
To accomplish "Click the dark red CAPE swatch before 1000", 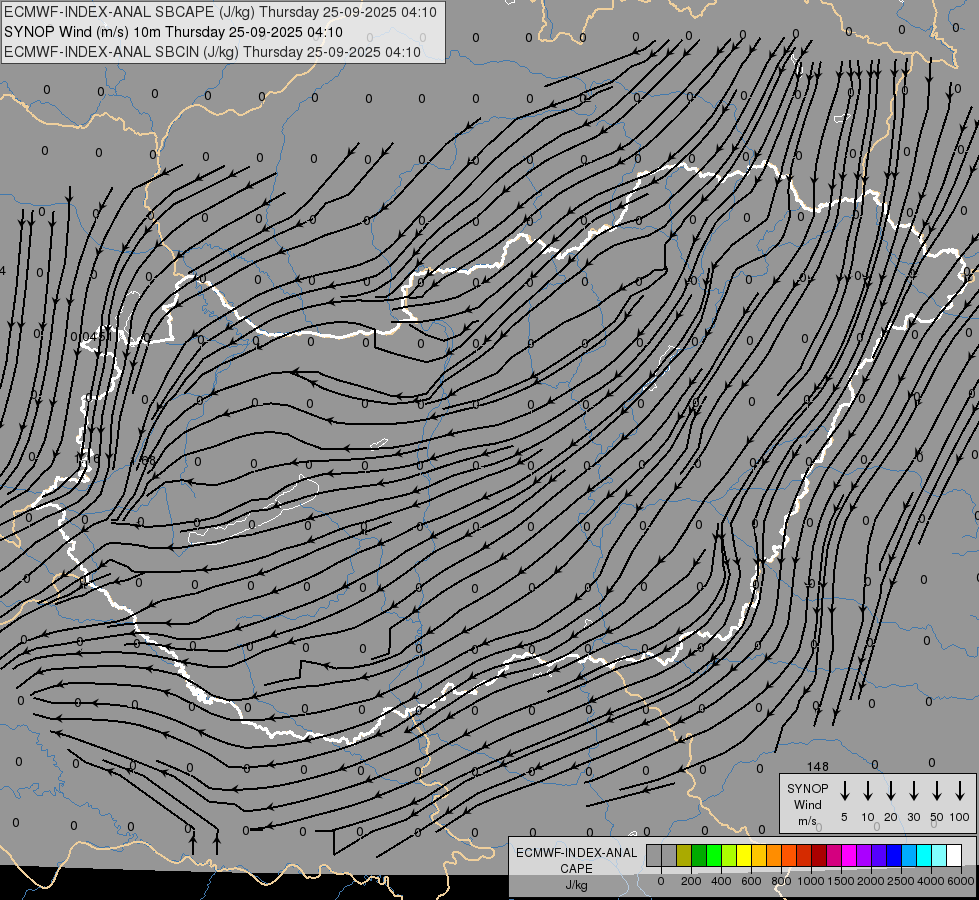I will [818, 855].
